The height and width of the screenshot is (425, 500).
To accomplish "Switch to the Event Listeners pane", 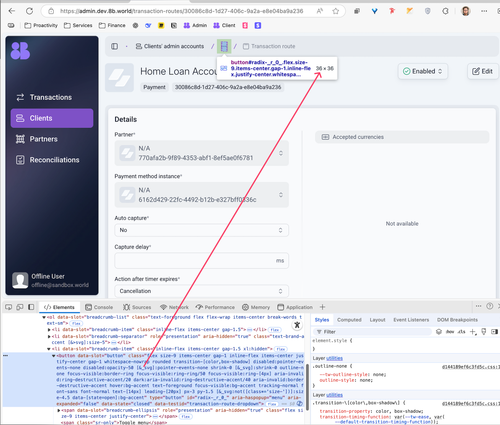I will [x=411, y=320].
